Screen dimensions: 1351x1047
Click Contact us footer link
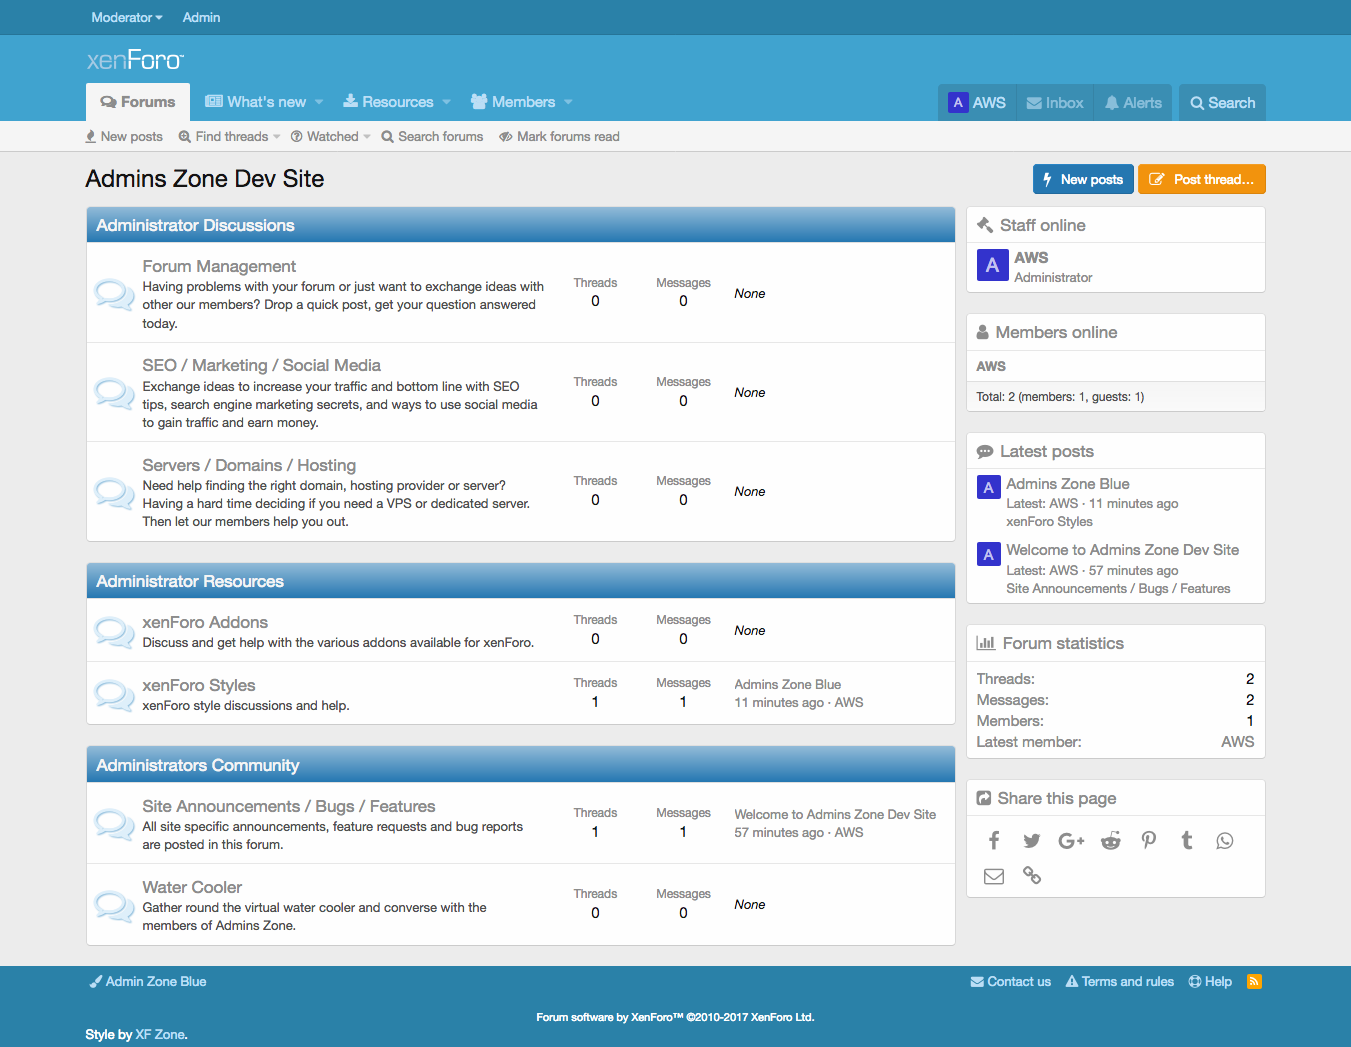click(1011, 982)
